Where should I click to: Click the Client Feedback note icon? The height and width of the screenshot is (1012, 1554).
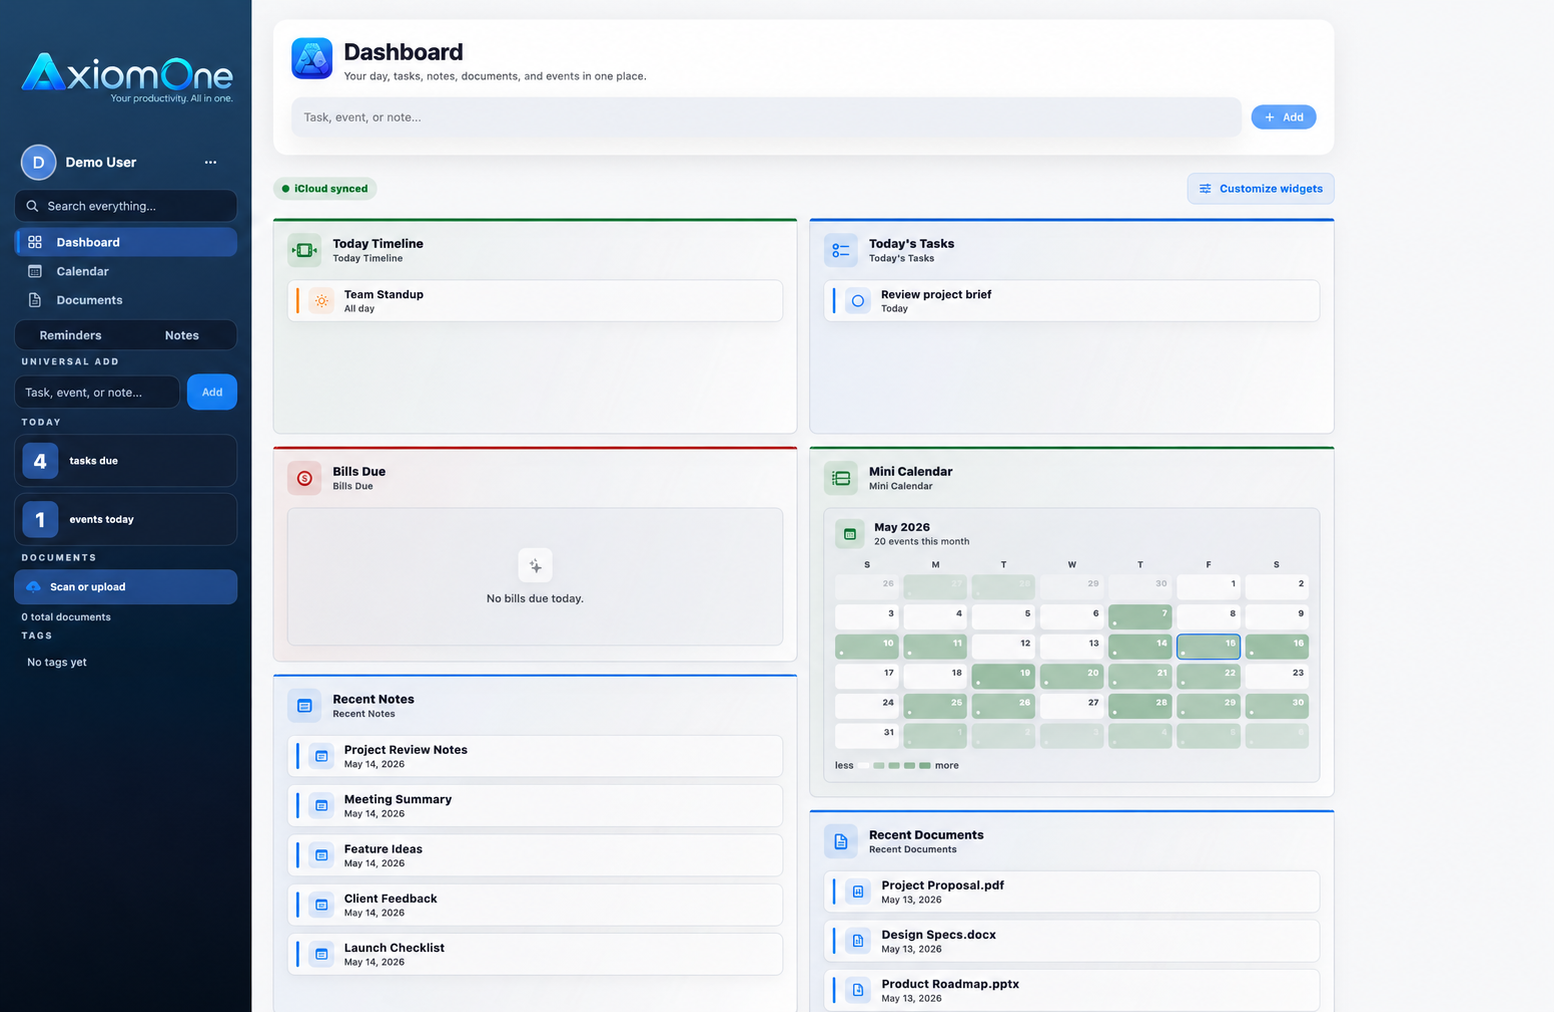pos(322,905)
